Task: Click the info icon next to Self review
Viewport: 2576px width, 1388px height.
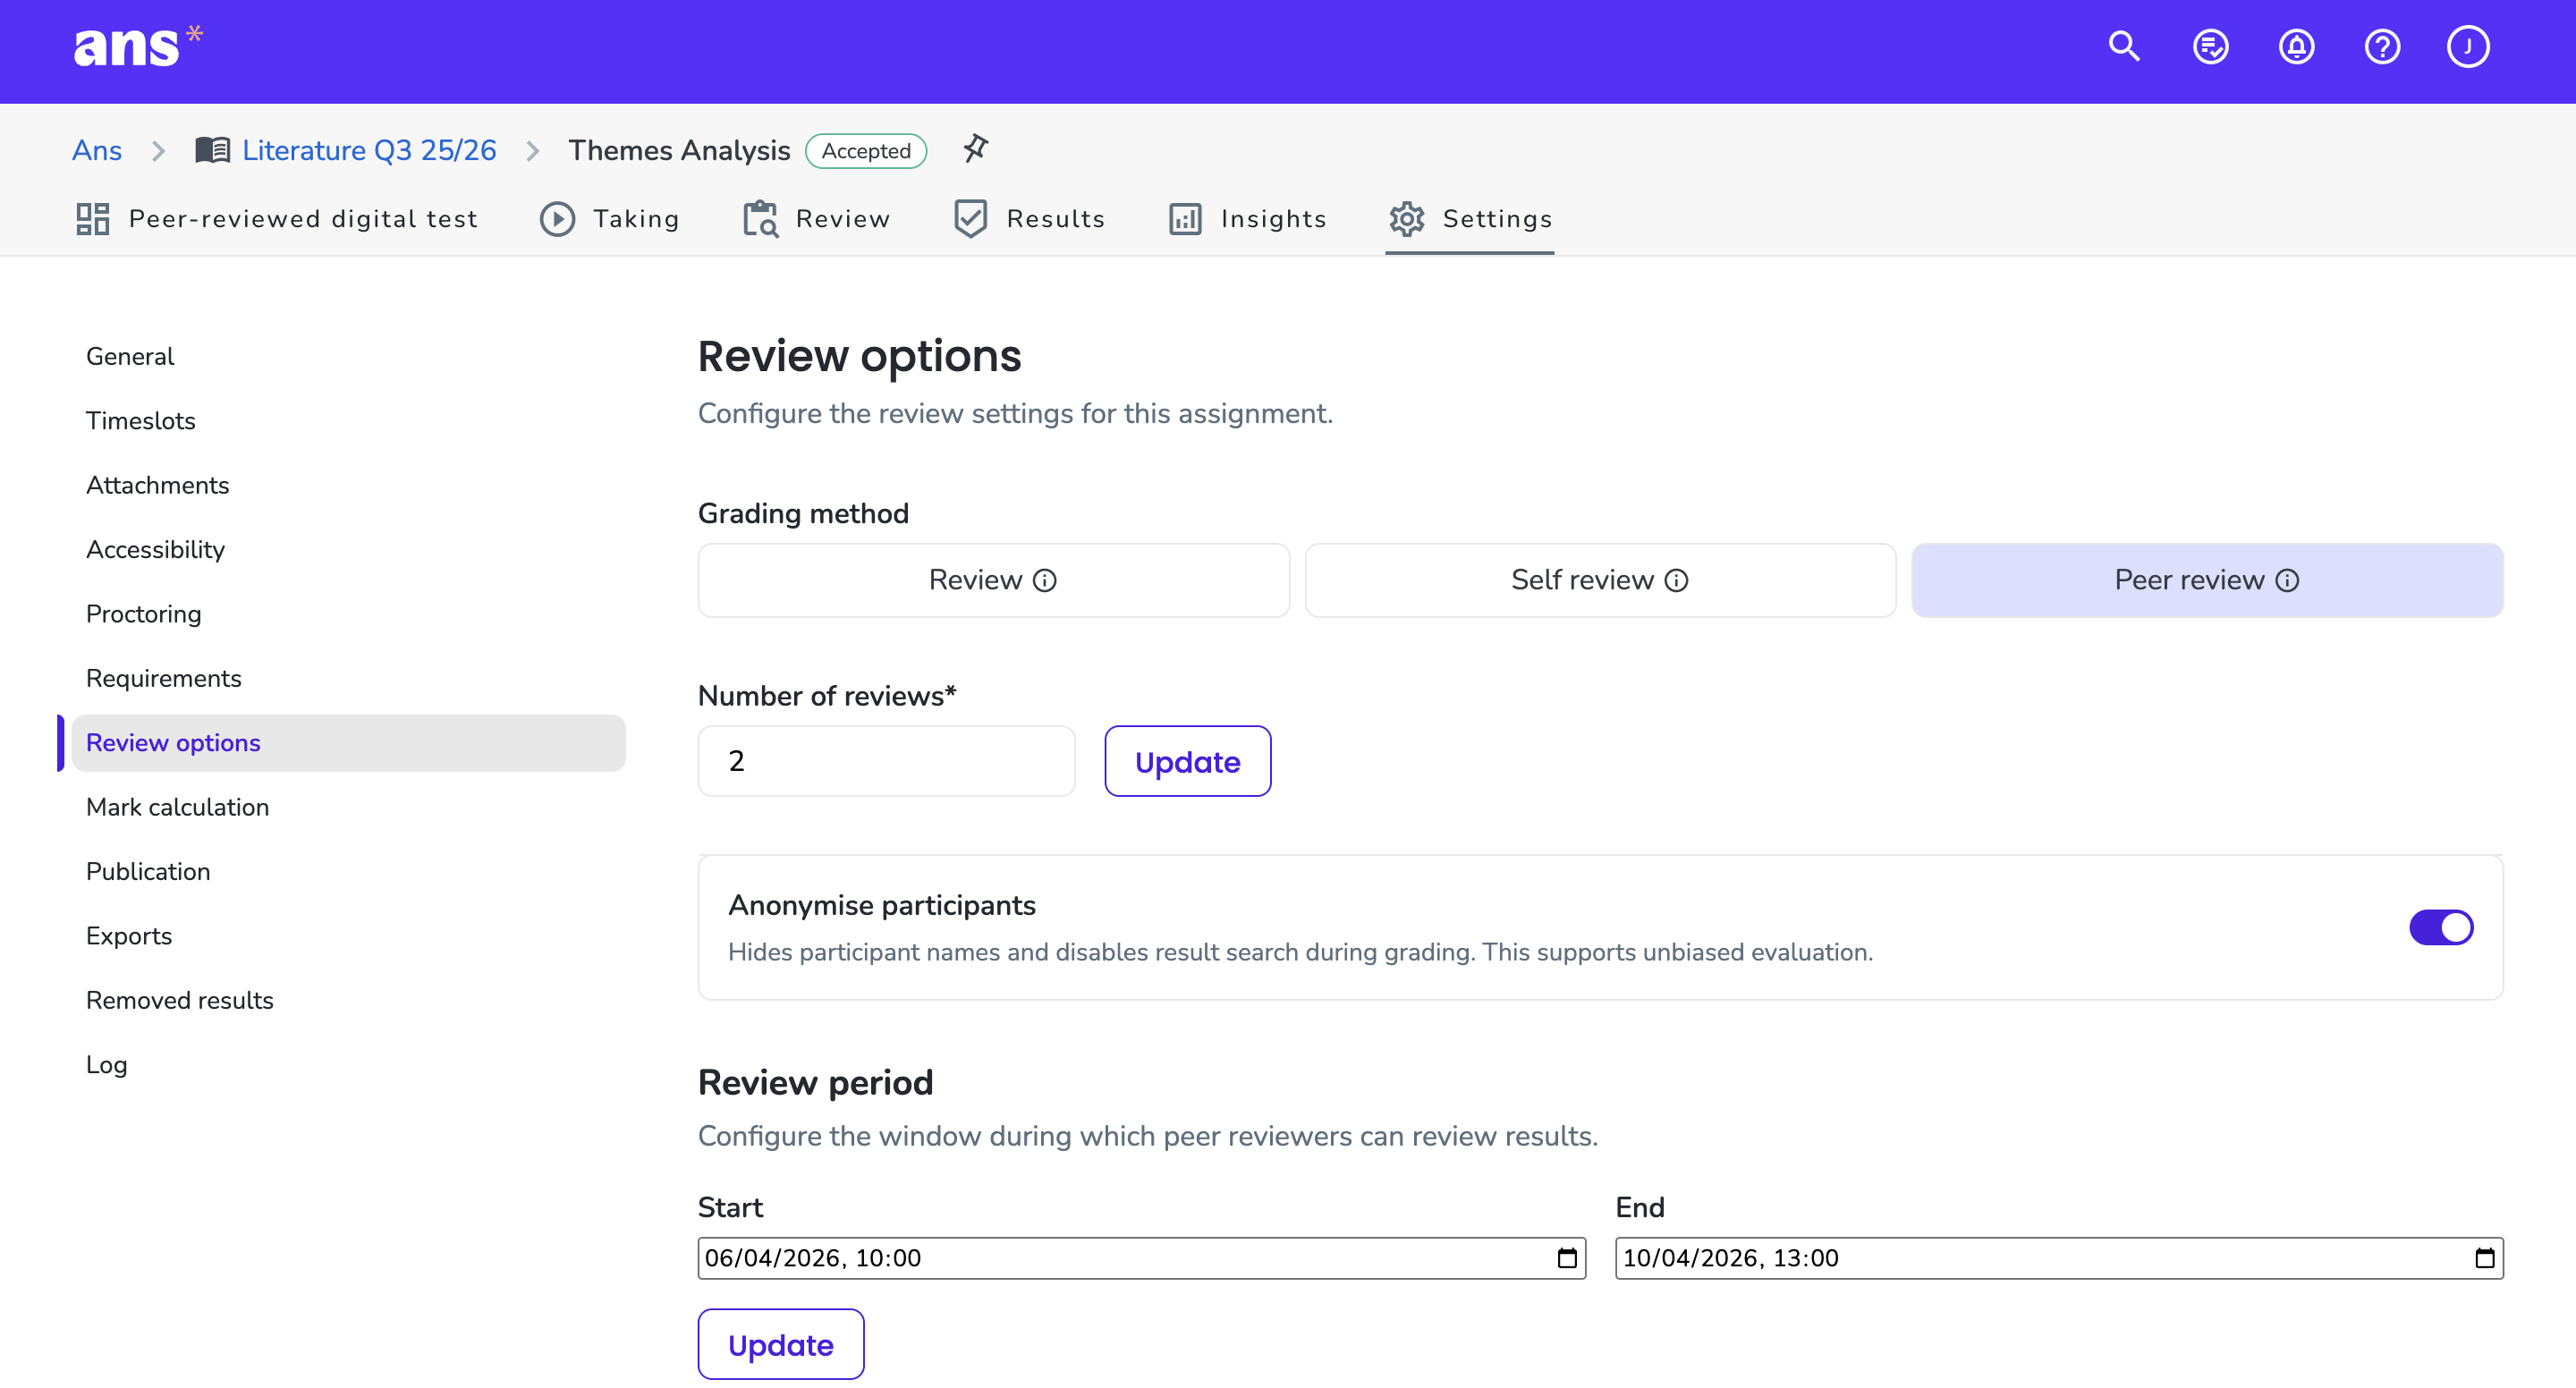Action: click(1677, 580)
